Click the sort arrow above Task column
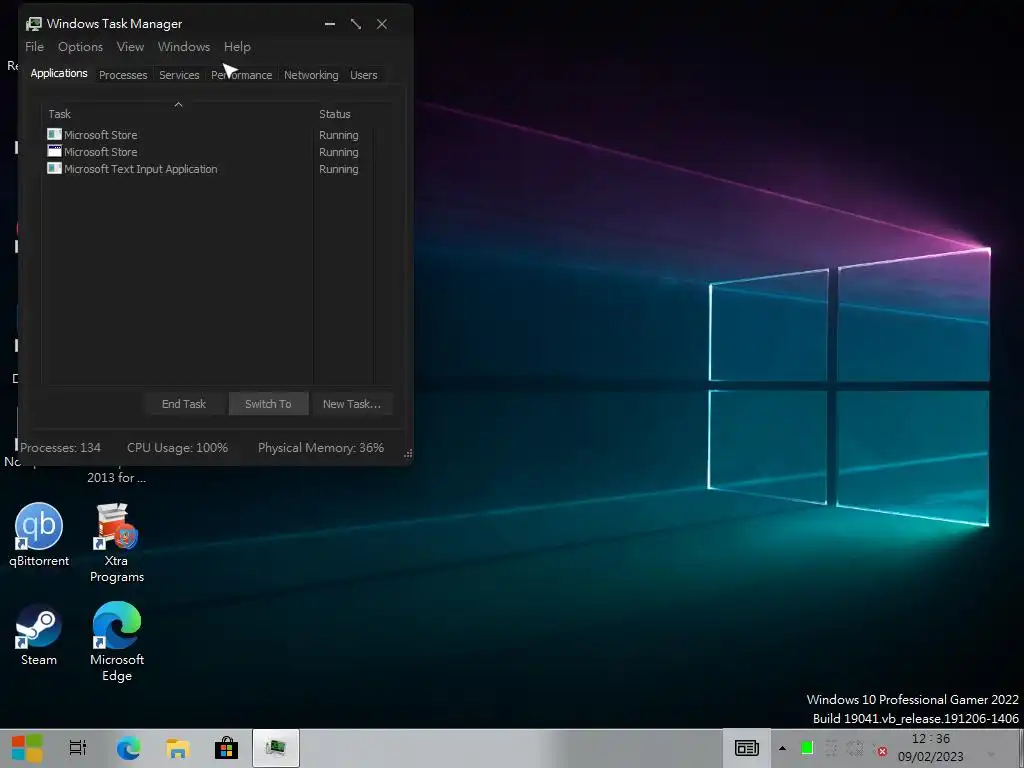The image size is (1024, 768). click(x=178, y=104)
